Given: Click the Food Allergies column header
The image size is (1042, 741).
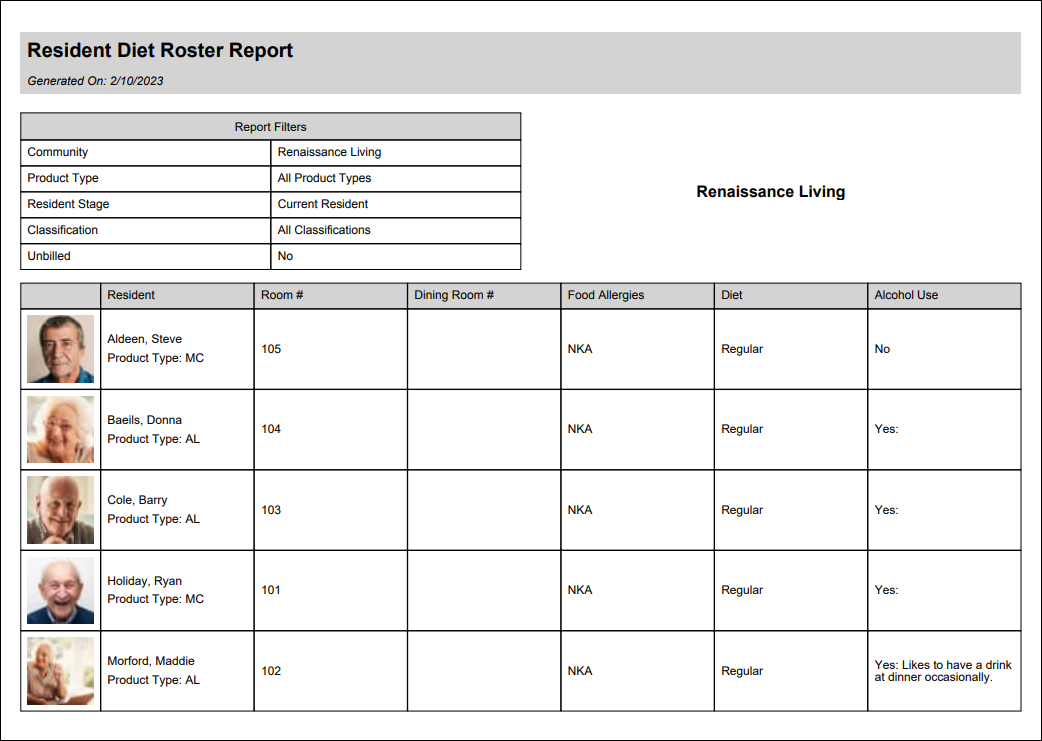Looking at the screenshot, I should [606, 295].
